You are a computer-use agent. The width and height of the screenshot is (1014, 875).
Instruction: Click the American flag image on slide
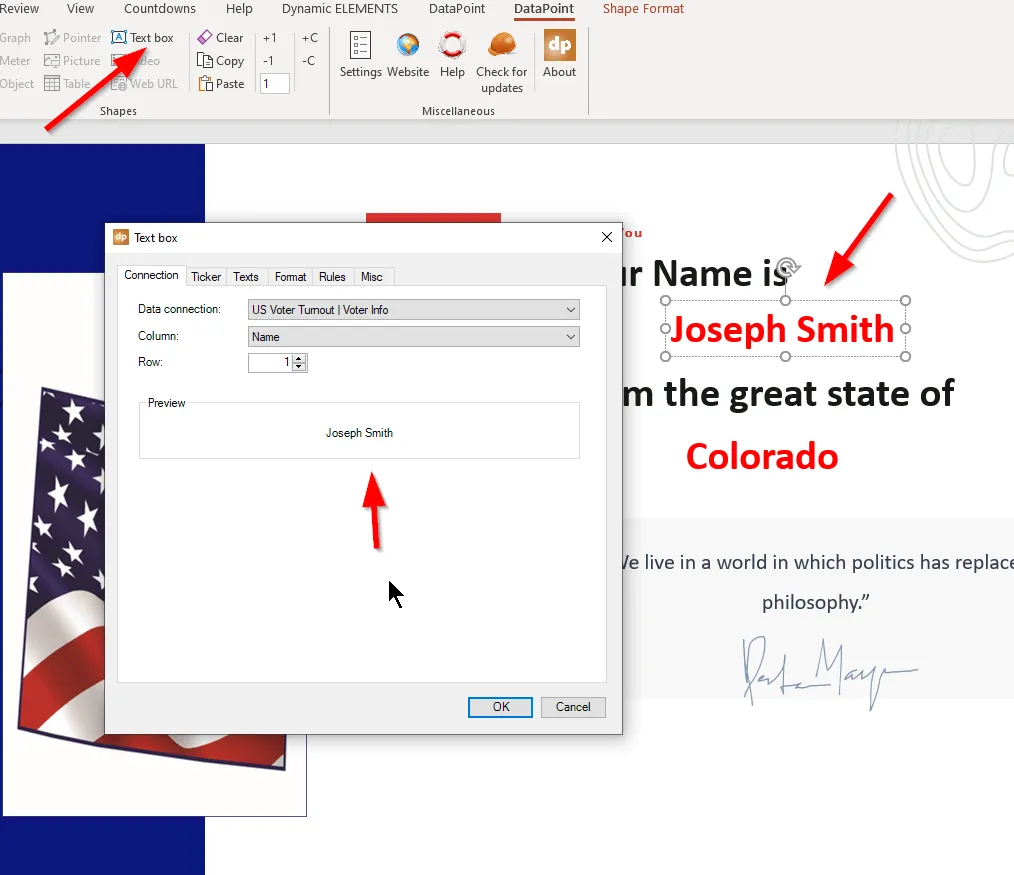tap(61, 563)
